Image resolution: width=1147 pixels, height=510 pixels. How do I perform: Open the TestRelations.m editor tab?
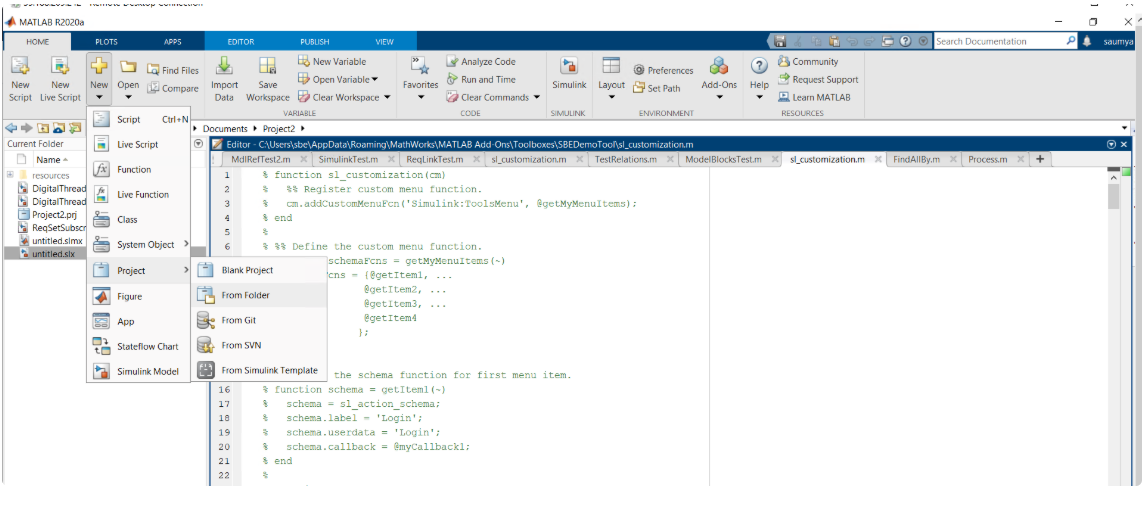pyautogui.click(x=624, y=159)
